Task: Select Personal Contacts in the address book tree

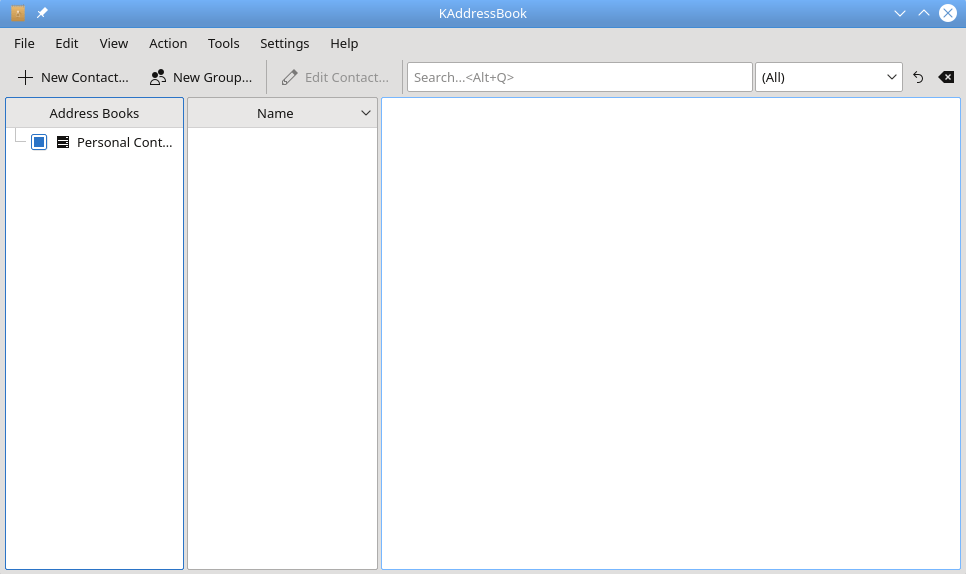Action: point(124,142)
